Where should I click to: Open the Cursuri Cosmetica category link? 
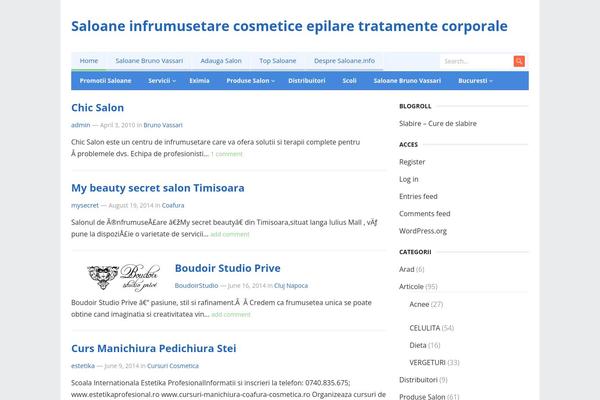click(x=173, y=366)
